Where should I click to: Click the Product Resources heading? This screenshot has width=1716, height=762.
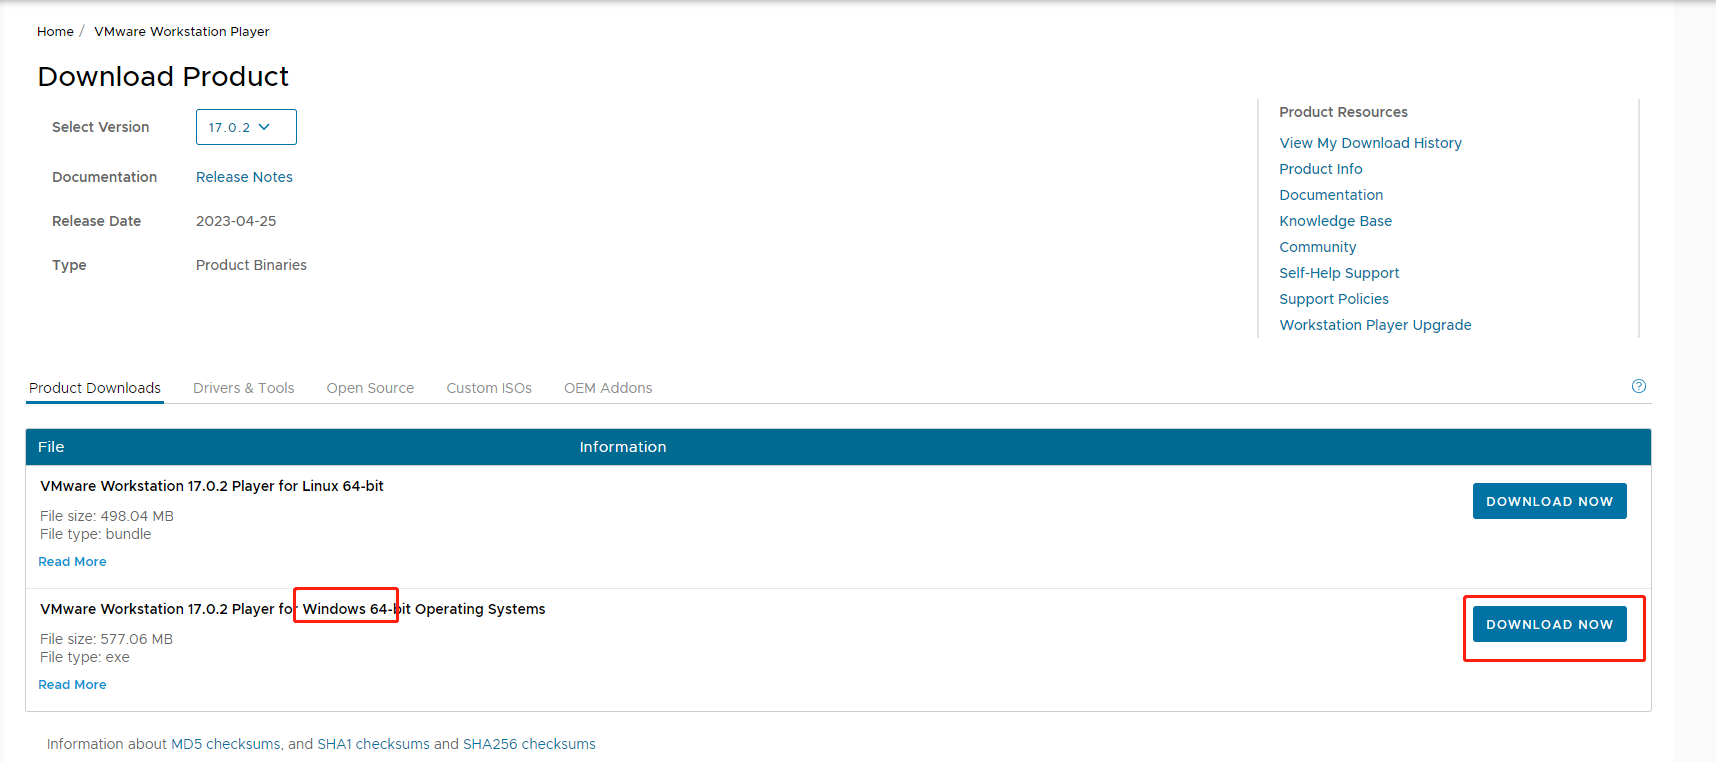(1343, 112)
